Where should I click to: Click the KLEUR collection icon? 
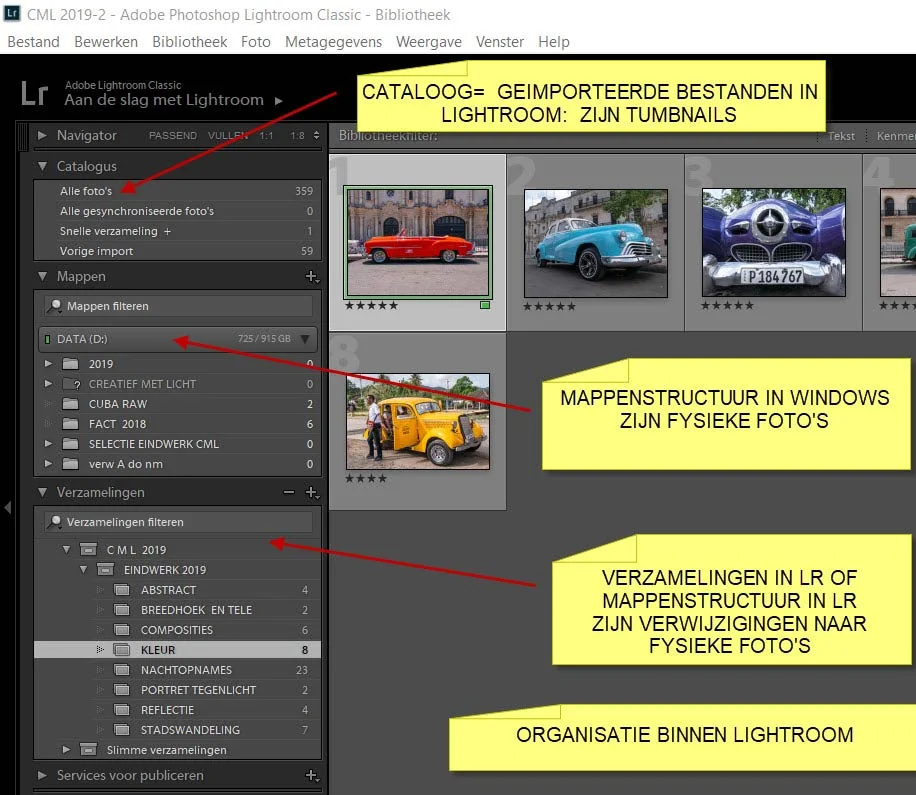pos(122,650)
